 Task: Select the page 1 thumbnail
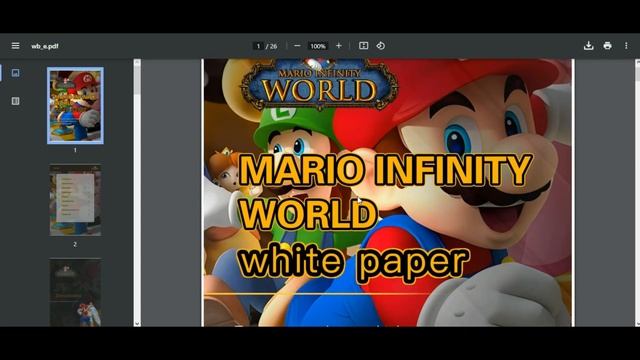click(x=76, y=106)
